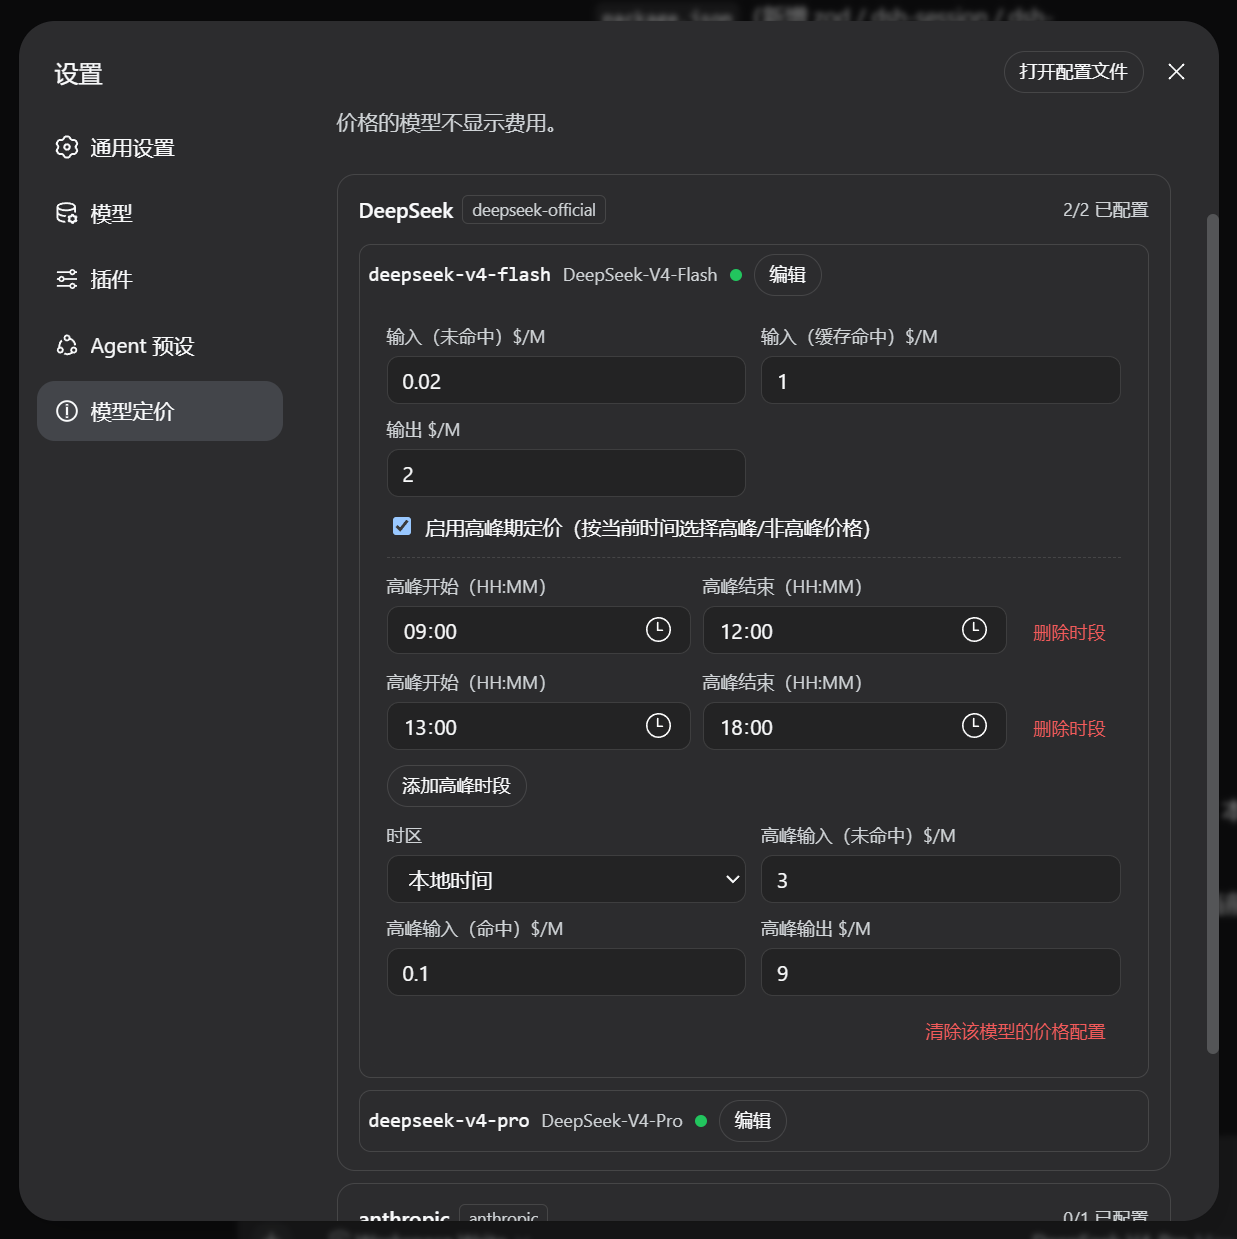1237x1239 pixels.
Task: Go to the 插件 settings section
Action: click(x=160, y=280)
